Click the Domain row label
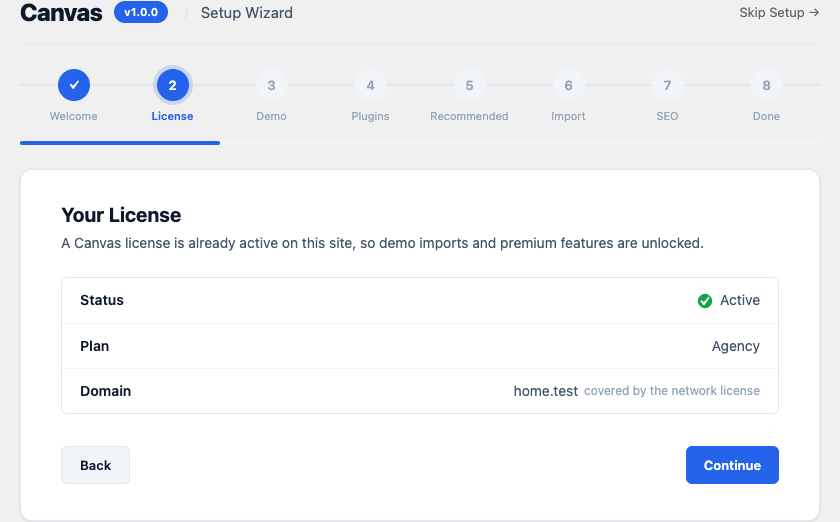This screenshot has height=522, width=840. (106, 391)
